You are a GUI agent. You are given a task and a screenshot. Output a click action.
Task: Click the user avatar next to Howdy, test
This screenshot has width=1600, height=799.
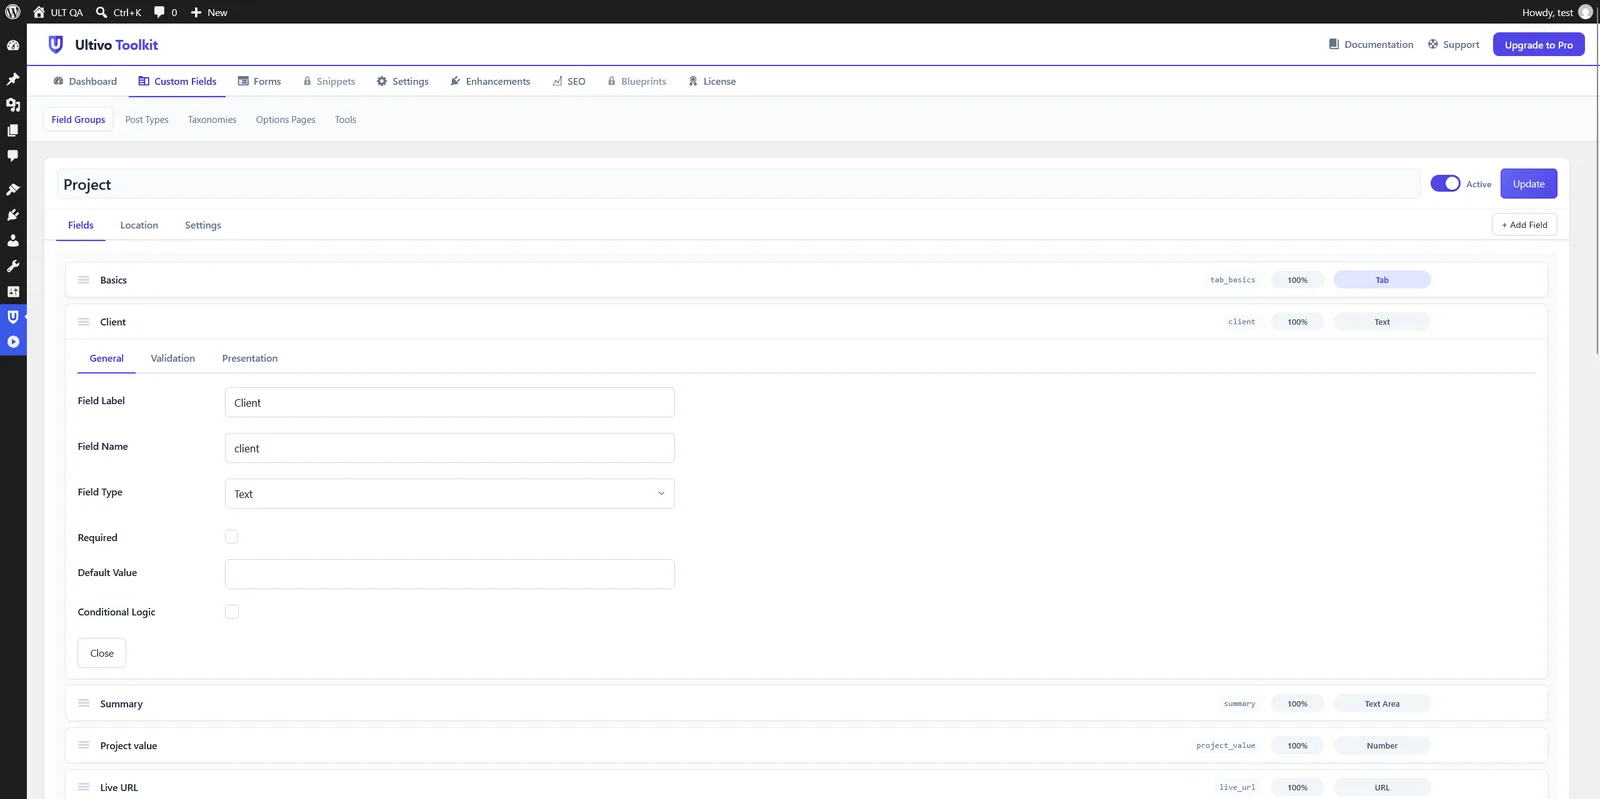(x=1585, y=12)
